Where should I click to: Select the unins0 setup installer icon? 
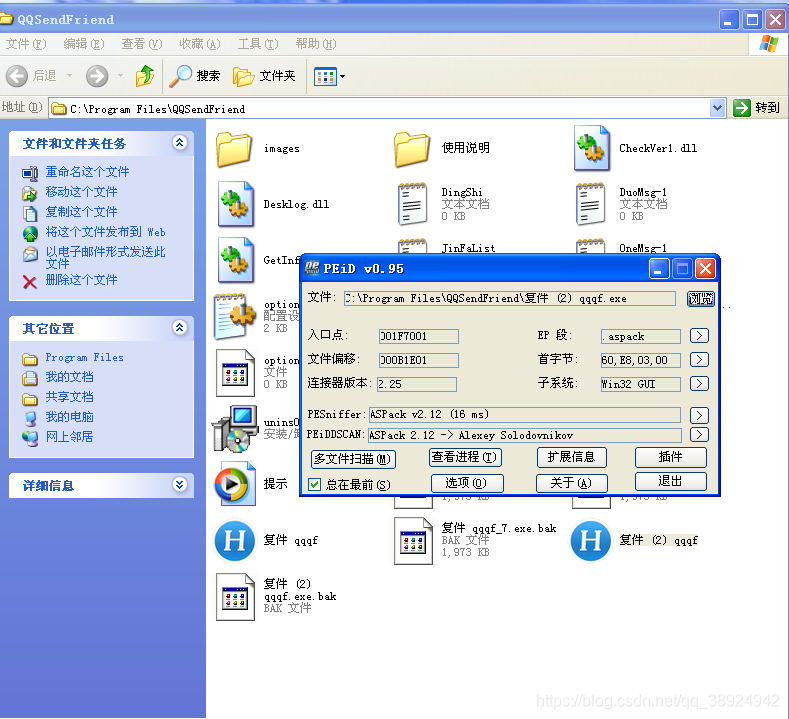tap(235, 429)
